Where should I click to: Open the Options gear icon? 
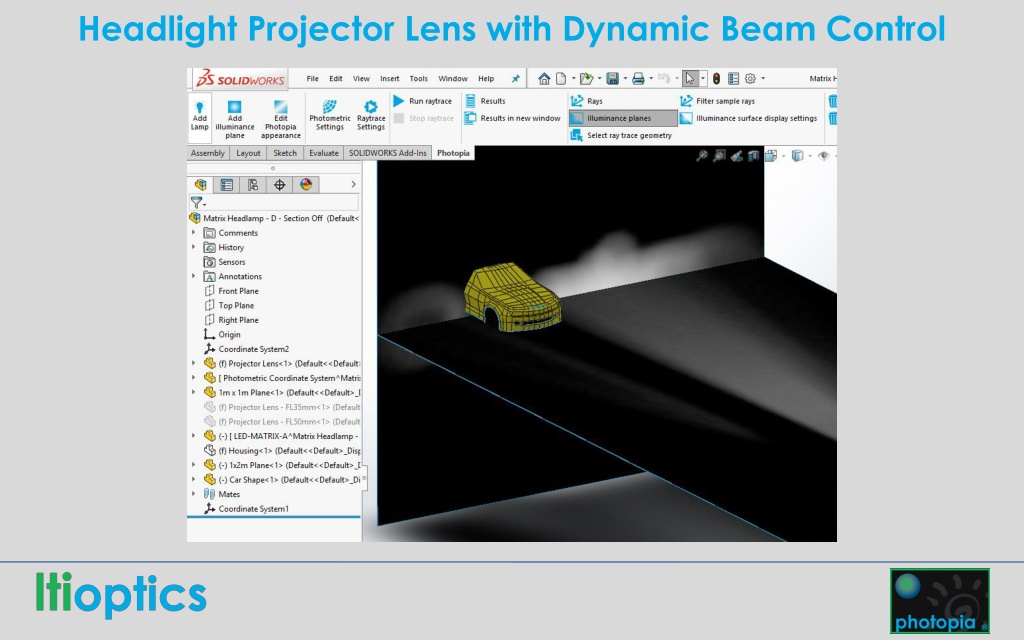(750, 79)
